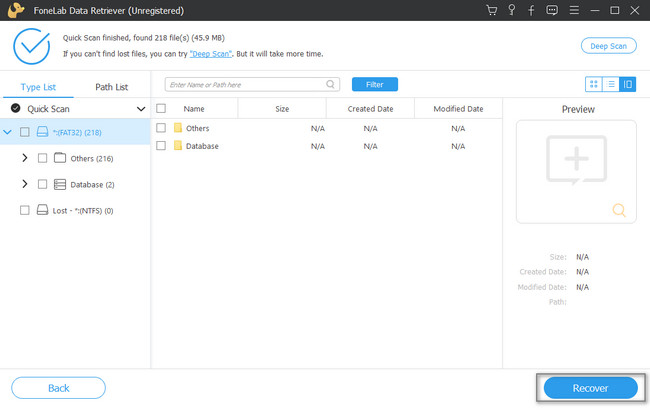Viewport: 650px width, 412px height.
Task: Select the "*:(FAT32) (218)" label
Action: pyautogui.click(x=77, y=132)
